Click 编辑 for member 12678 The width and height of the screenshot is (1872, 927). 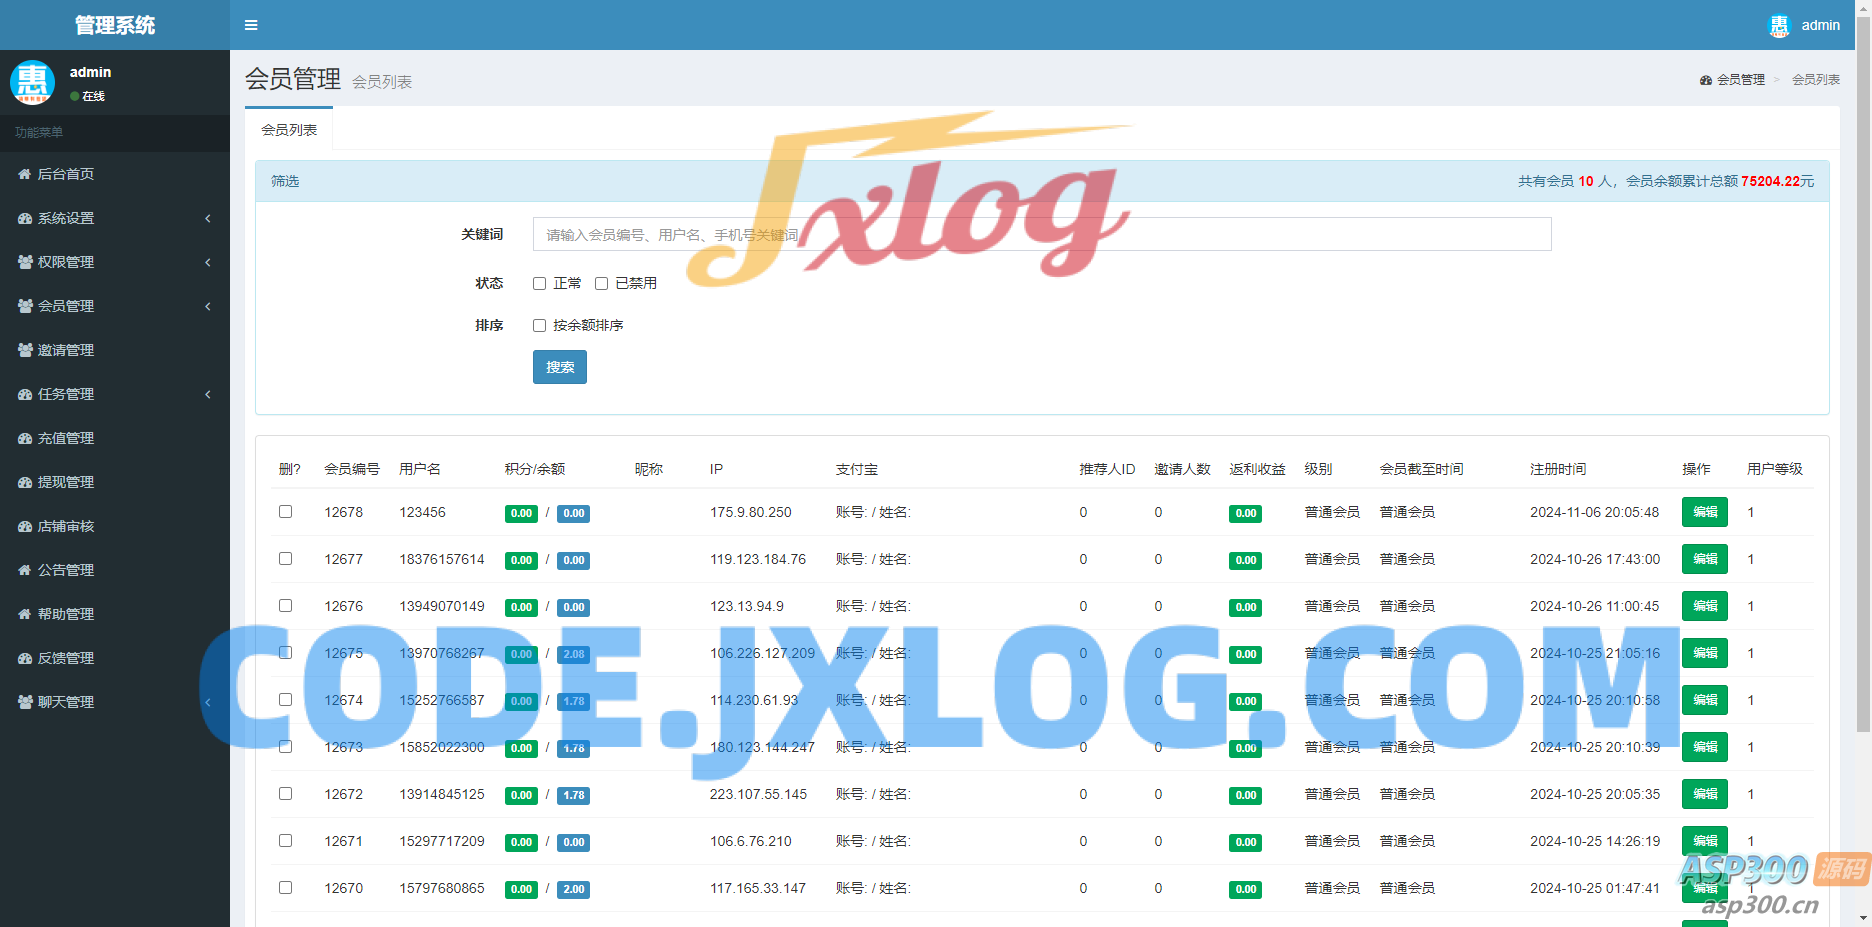[1704, 512]
